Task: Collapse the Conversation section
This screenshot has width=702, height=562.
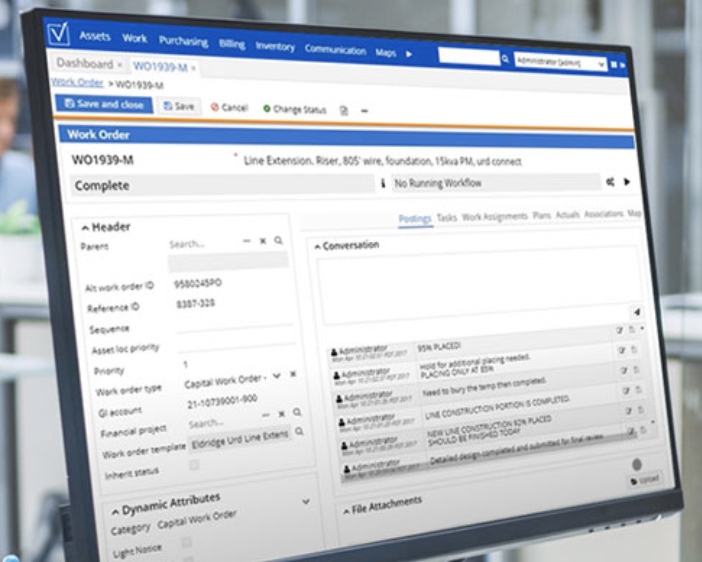Action: (x=317, y=246)
